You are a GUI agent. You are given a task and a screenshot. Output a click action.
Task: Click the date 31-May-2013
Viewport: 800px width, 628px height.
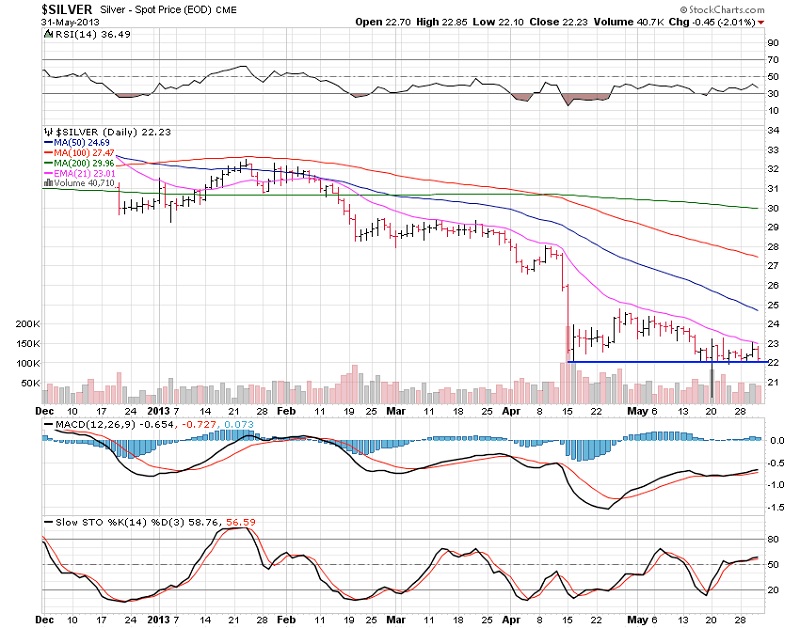70,22
